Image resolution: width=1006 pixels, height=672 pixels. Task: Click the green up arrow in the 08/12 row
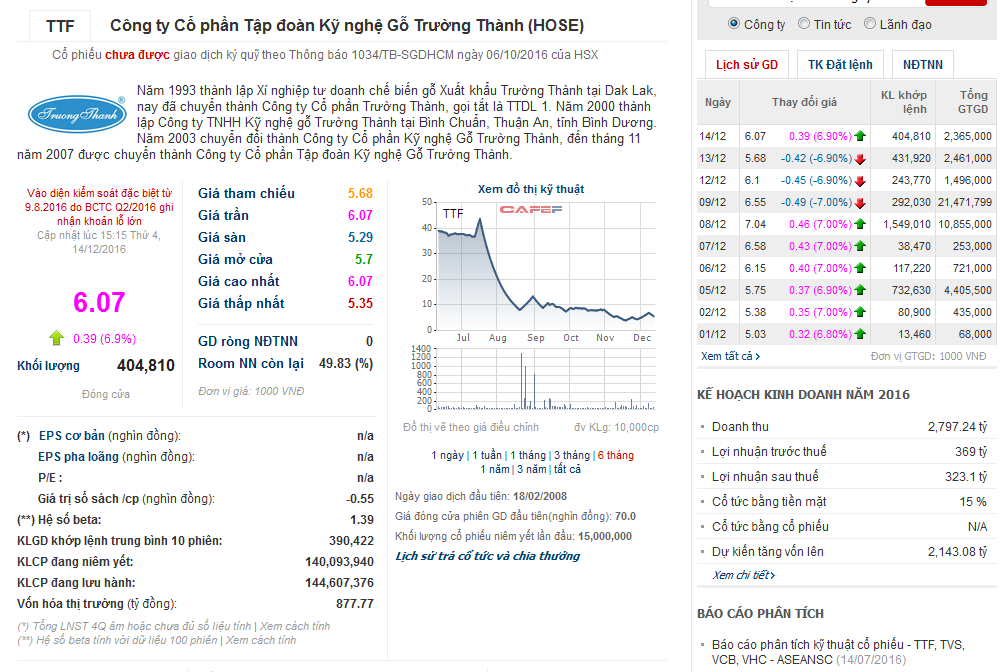pyautogui.click(x=860, y=224)
